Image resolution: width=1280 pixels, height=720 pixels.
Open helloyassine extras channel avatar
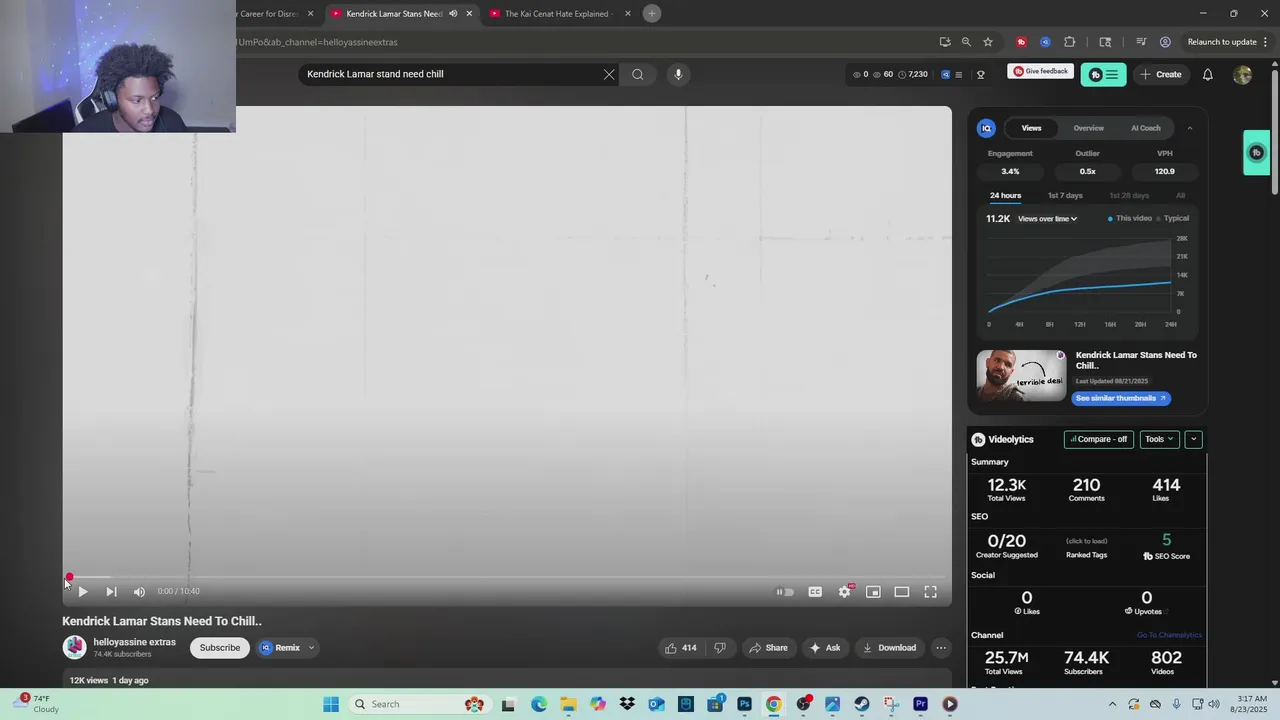(75, 647)
